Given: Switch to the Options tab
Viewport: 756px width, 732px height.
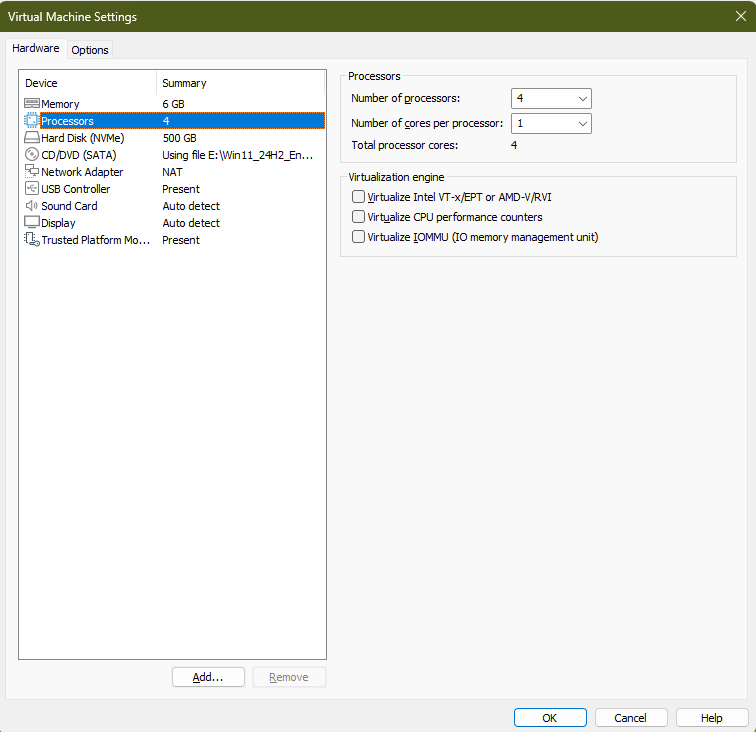Looking at the screenshot, I should coord(90,50).
